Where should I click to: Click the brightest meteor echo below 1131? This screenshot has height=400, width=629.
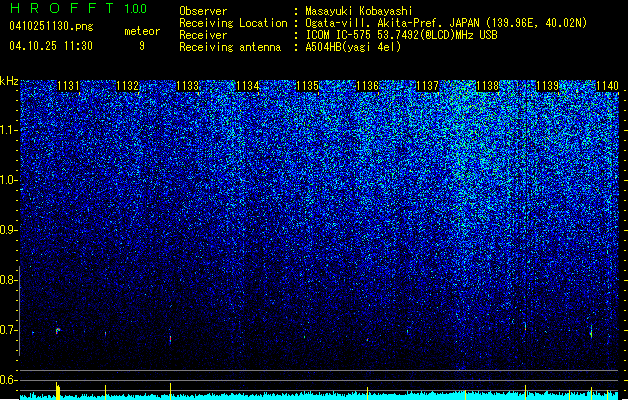coord(58,330)
